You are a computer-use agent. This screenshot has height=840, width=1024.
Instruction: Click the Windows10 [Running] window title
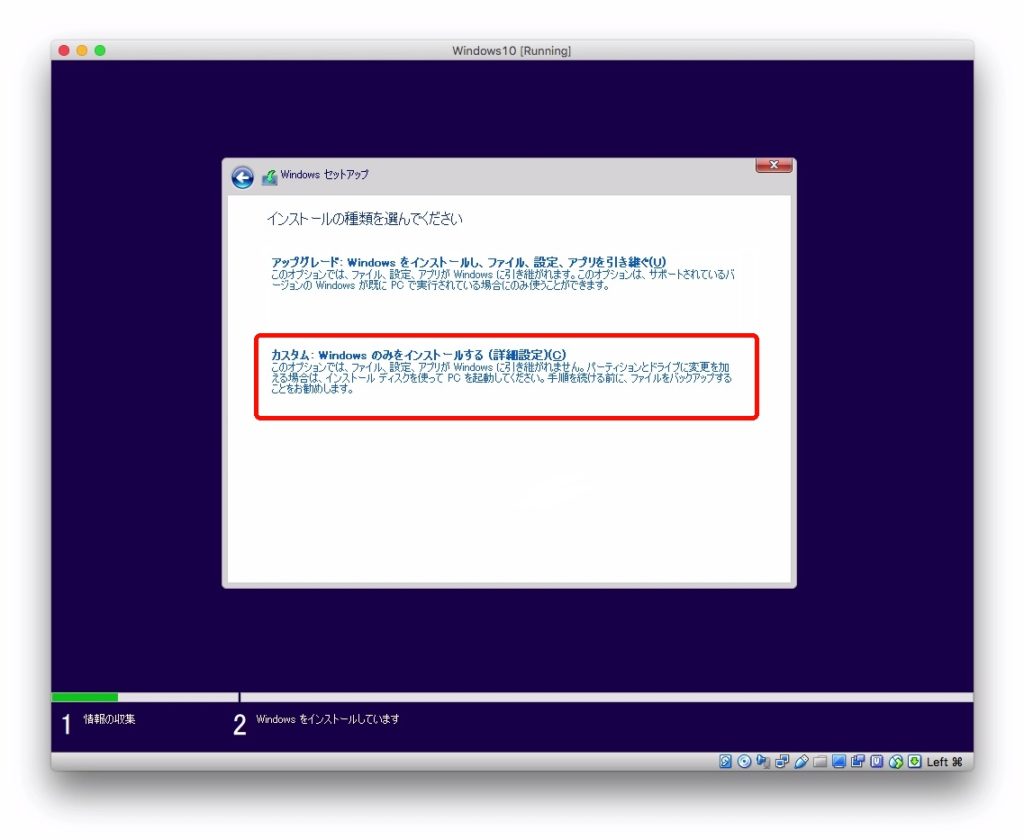[511, 51]
